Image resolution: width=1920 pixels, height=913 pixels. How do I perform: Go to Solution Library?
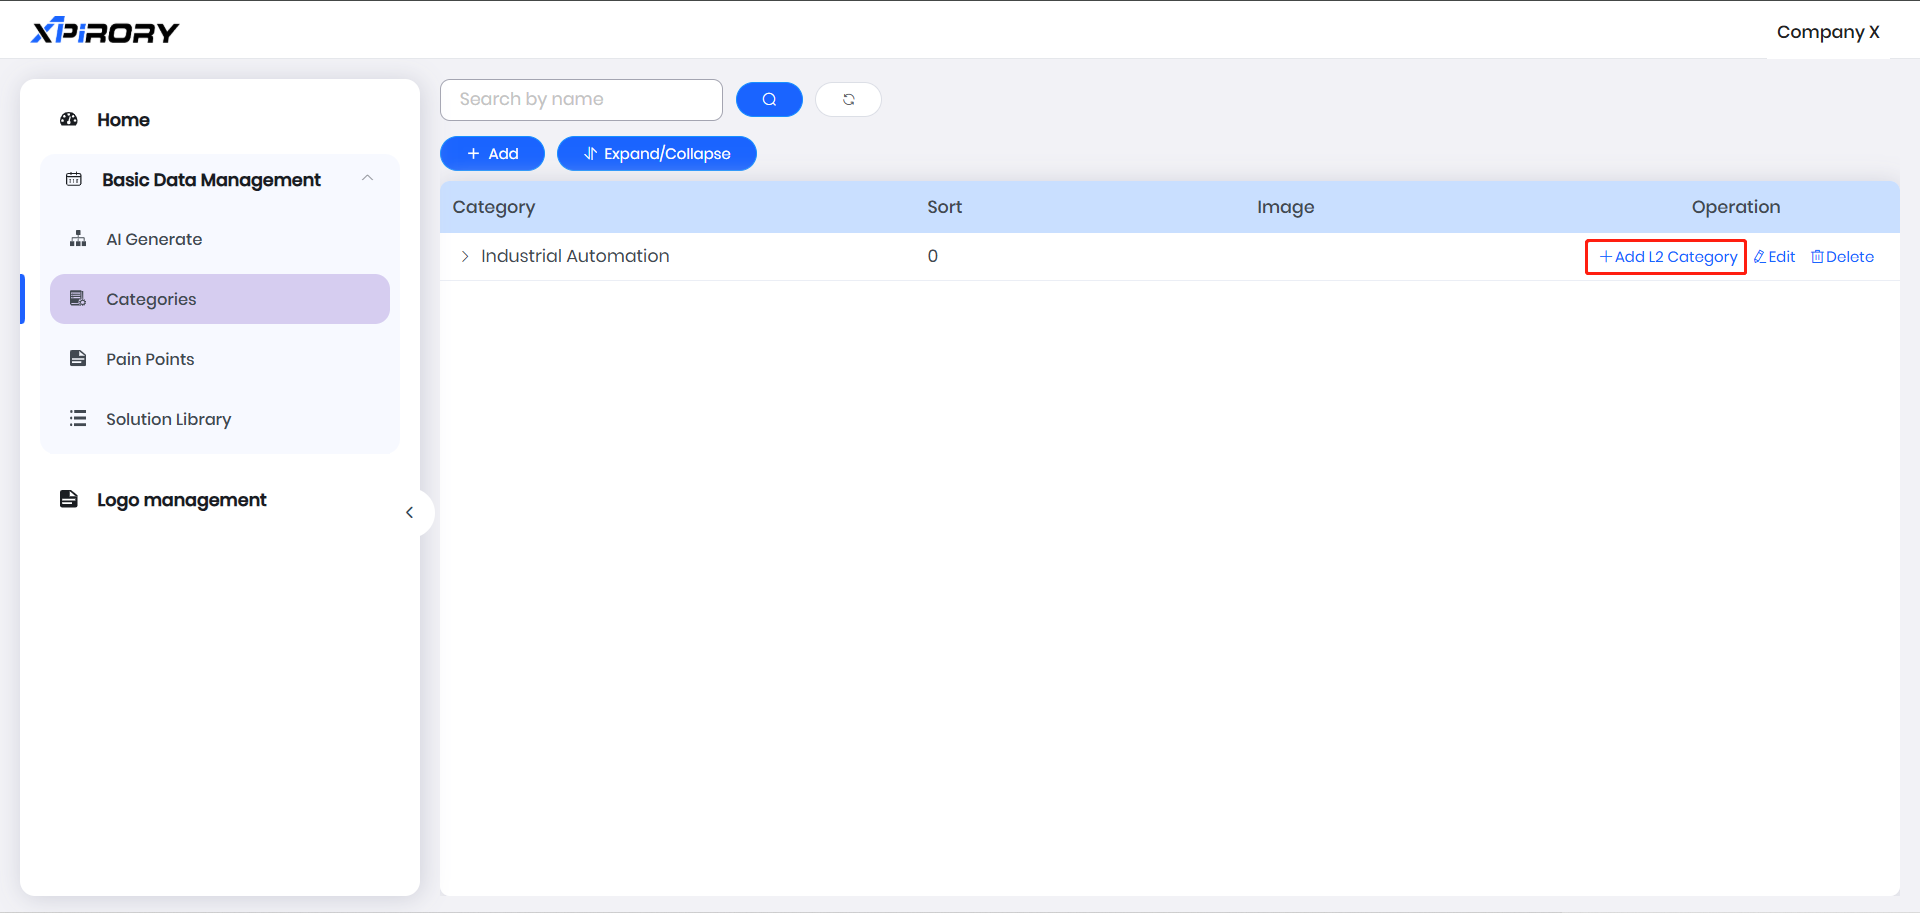[168, 419]
